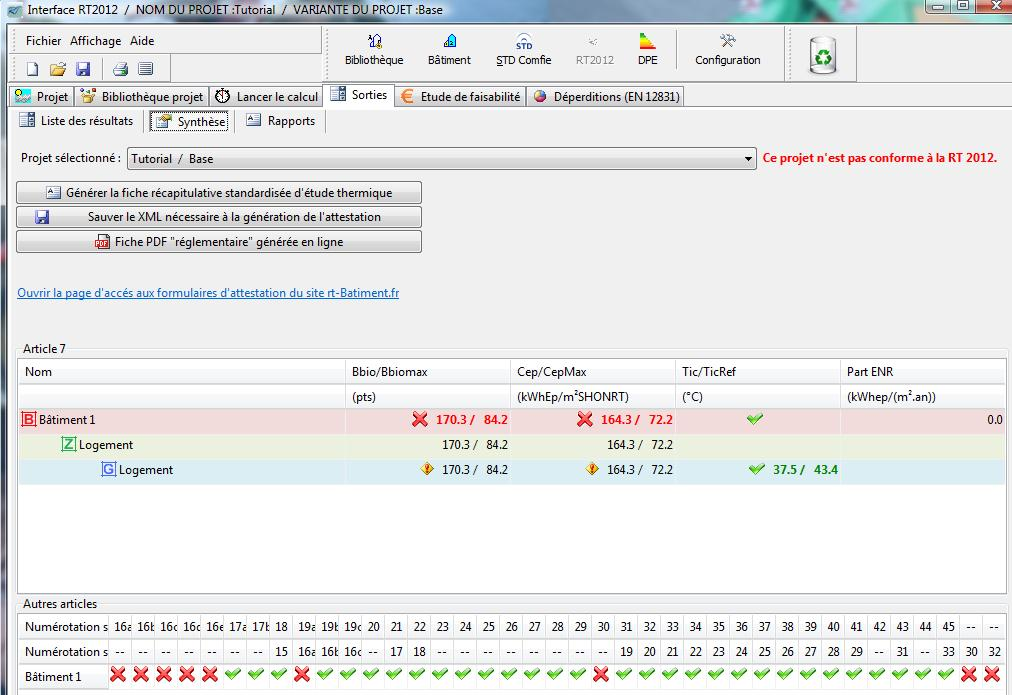Screen dimensions: 1012x695
Task: Click the recycle bin icon
Action: [x=823, y=55]
